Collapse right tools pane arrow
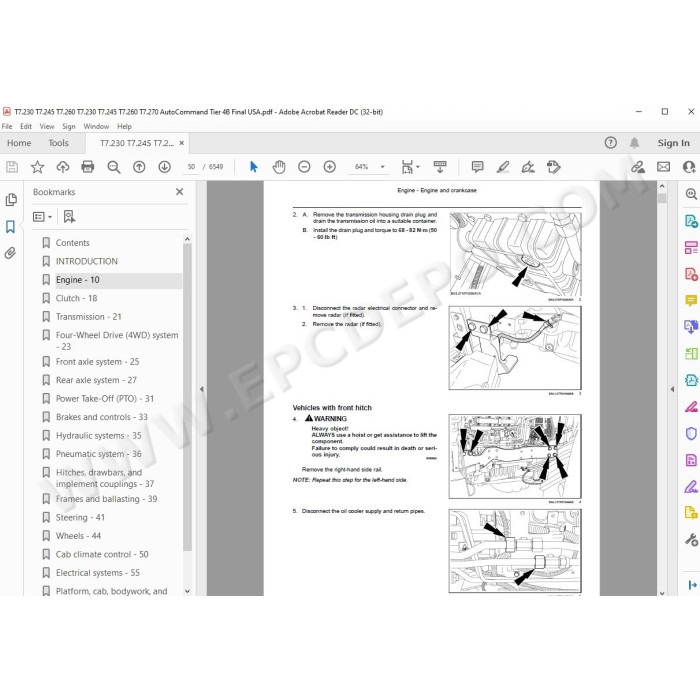This screenshot has height=700, width=700. click(672, 389)
